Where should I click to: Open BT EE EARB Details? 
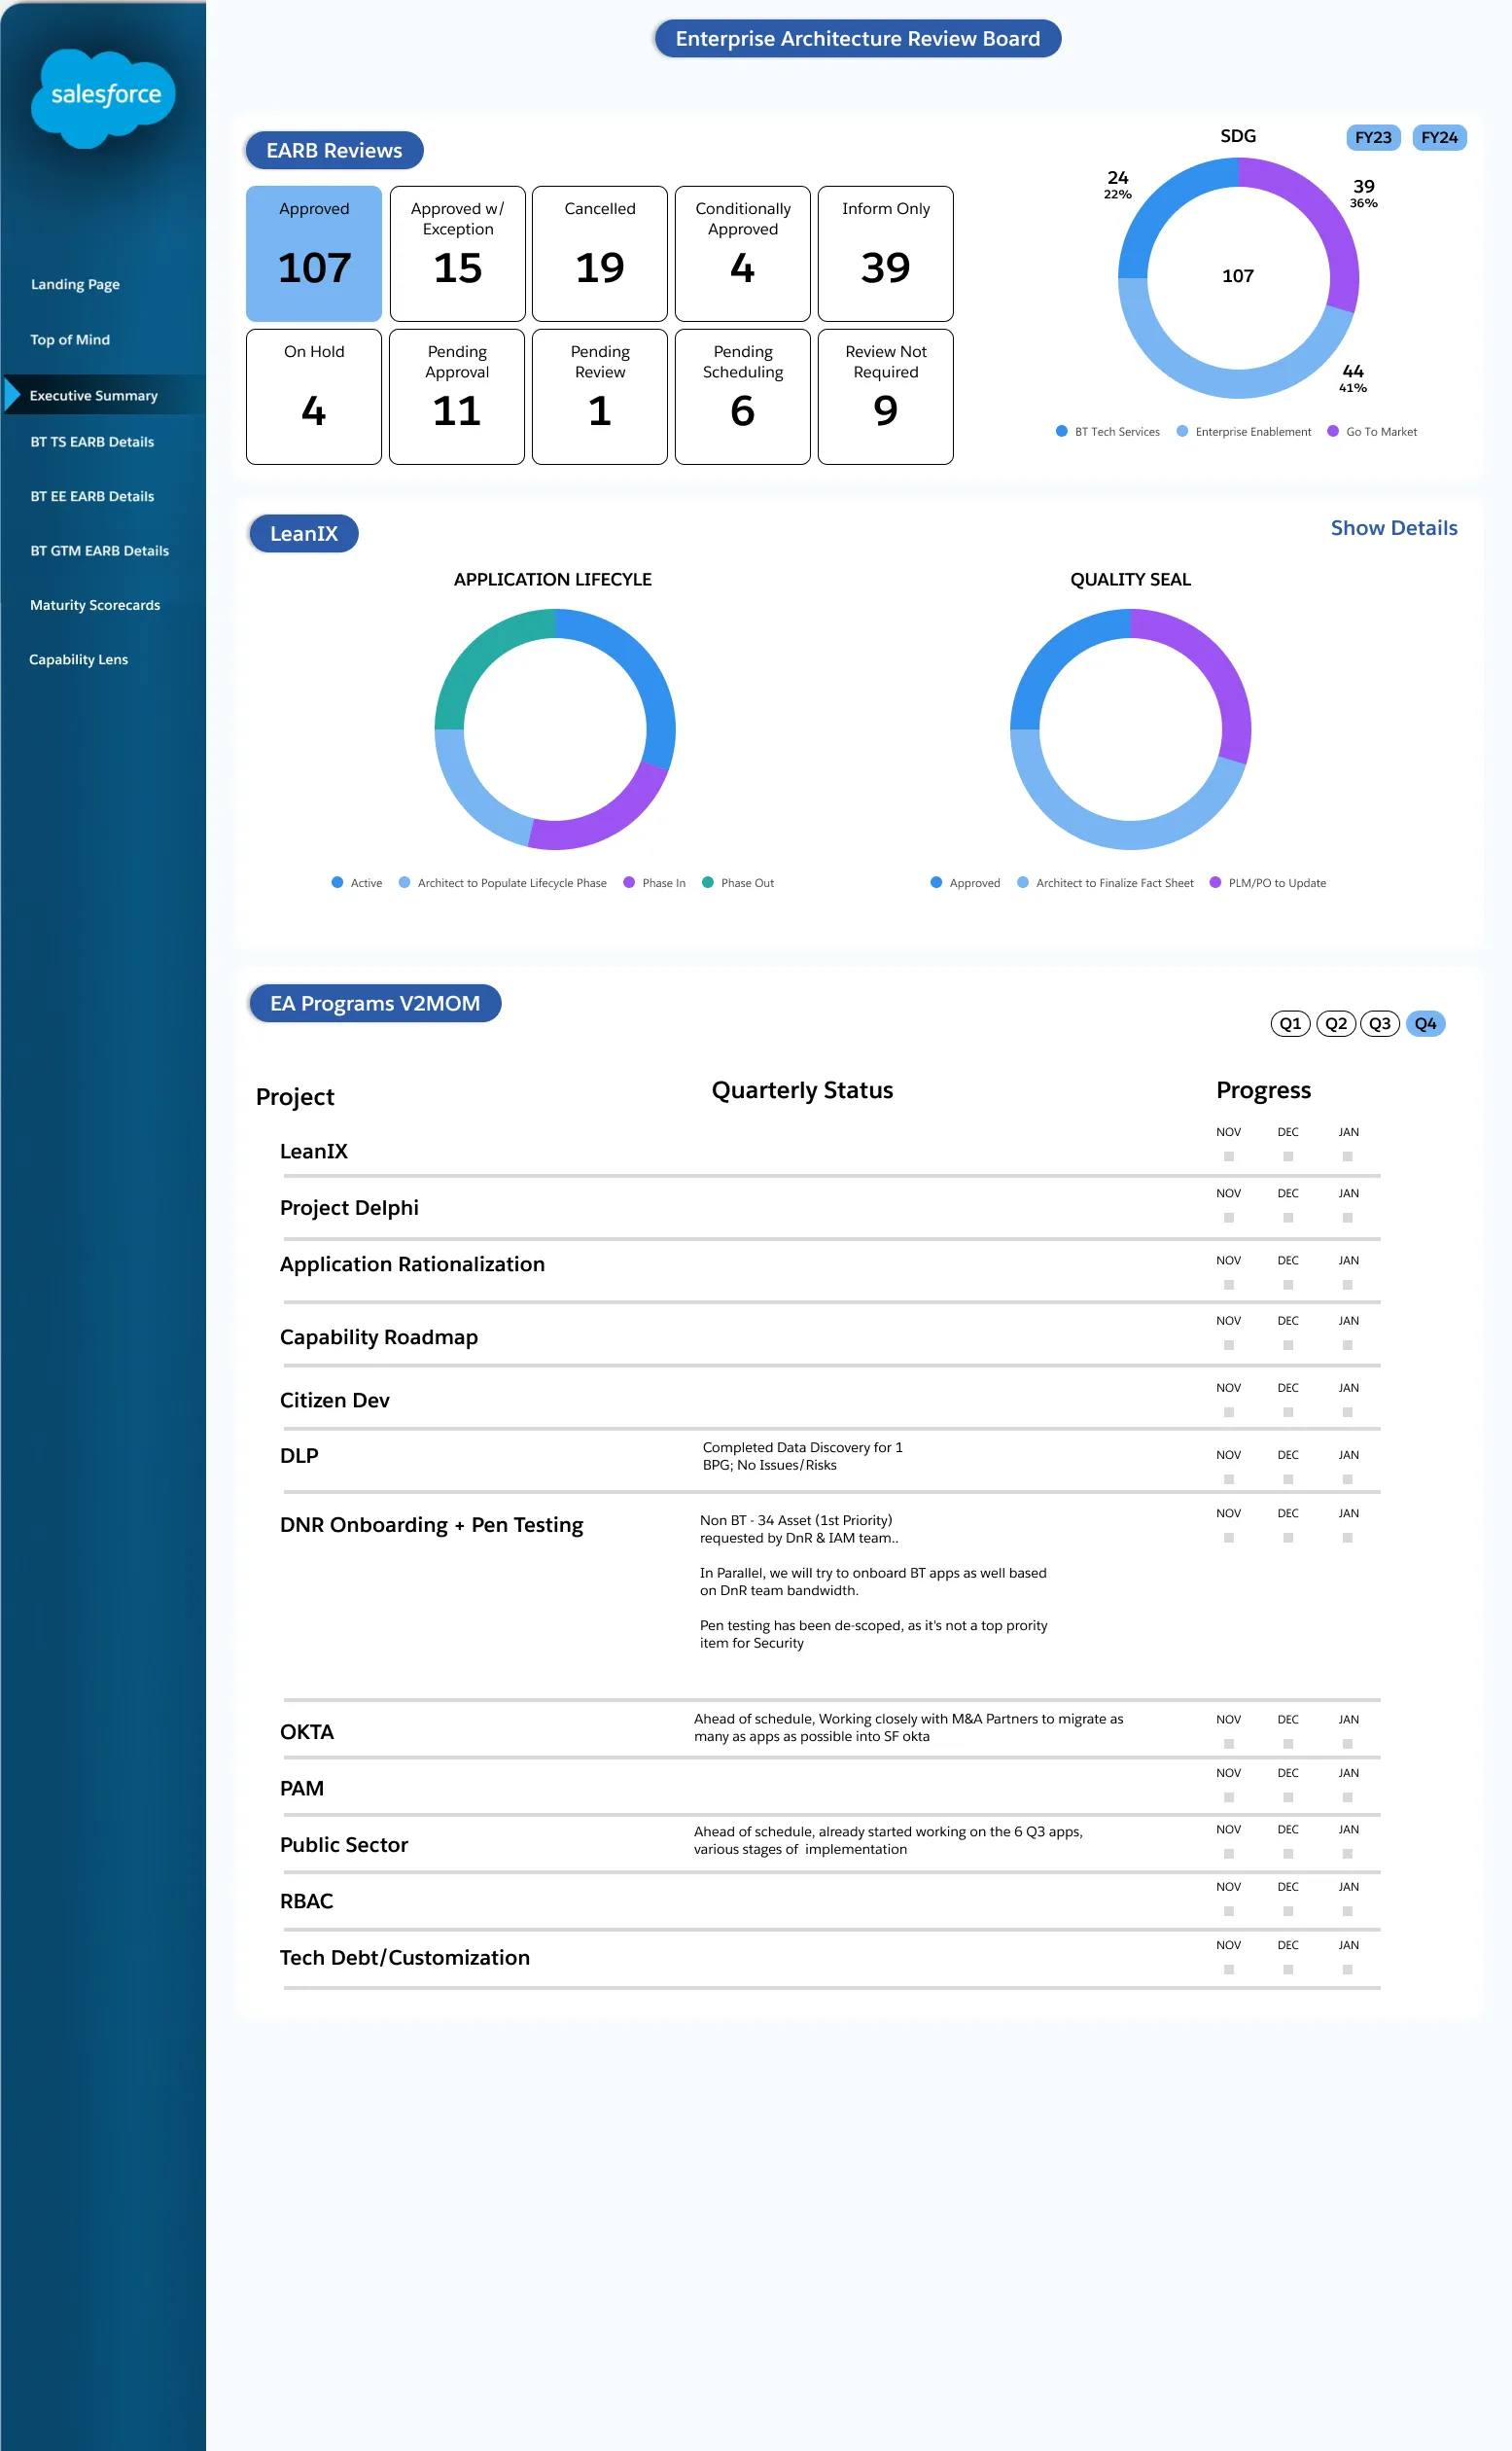(92, 496)
